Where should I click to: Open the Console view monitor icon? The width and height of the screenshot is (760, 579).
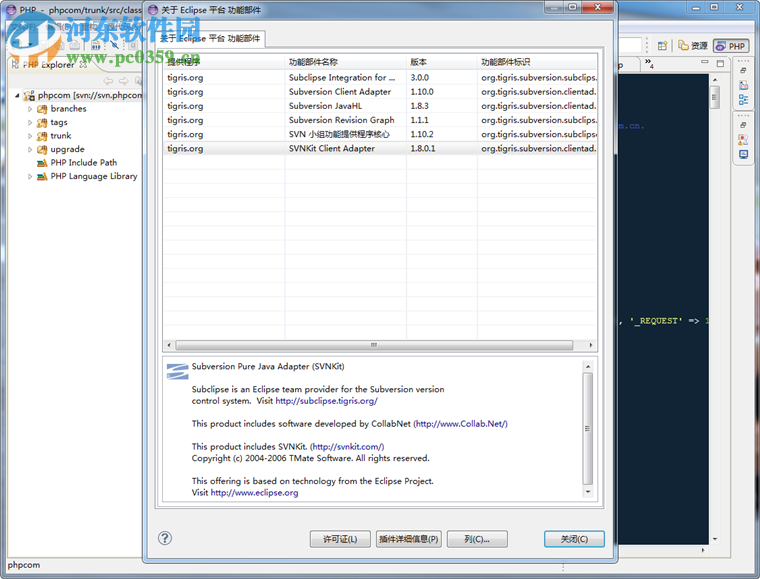click(743, 155)
